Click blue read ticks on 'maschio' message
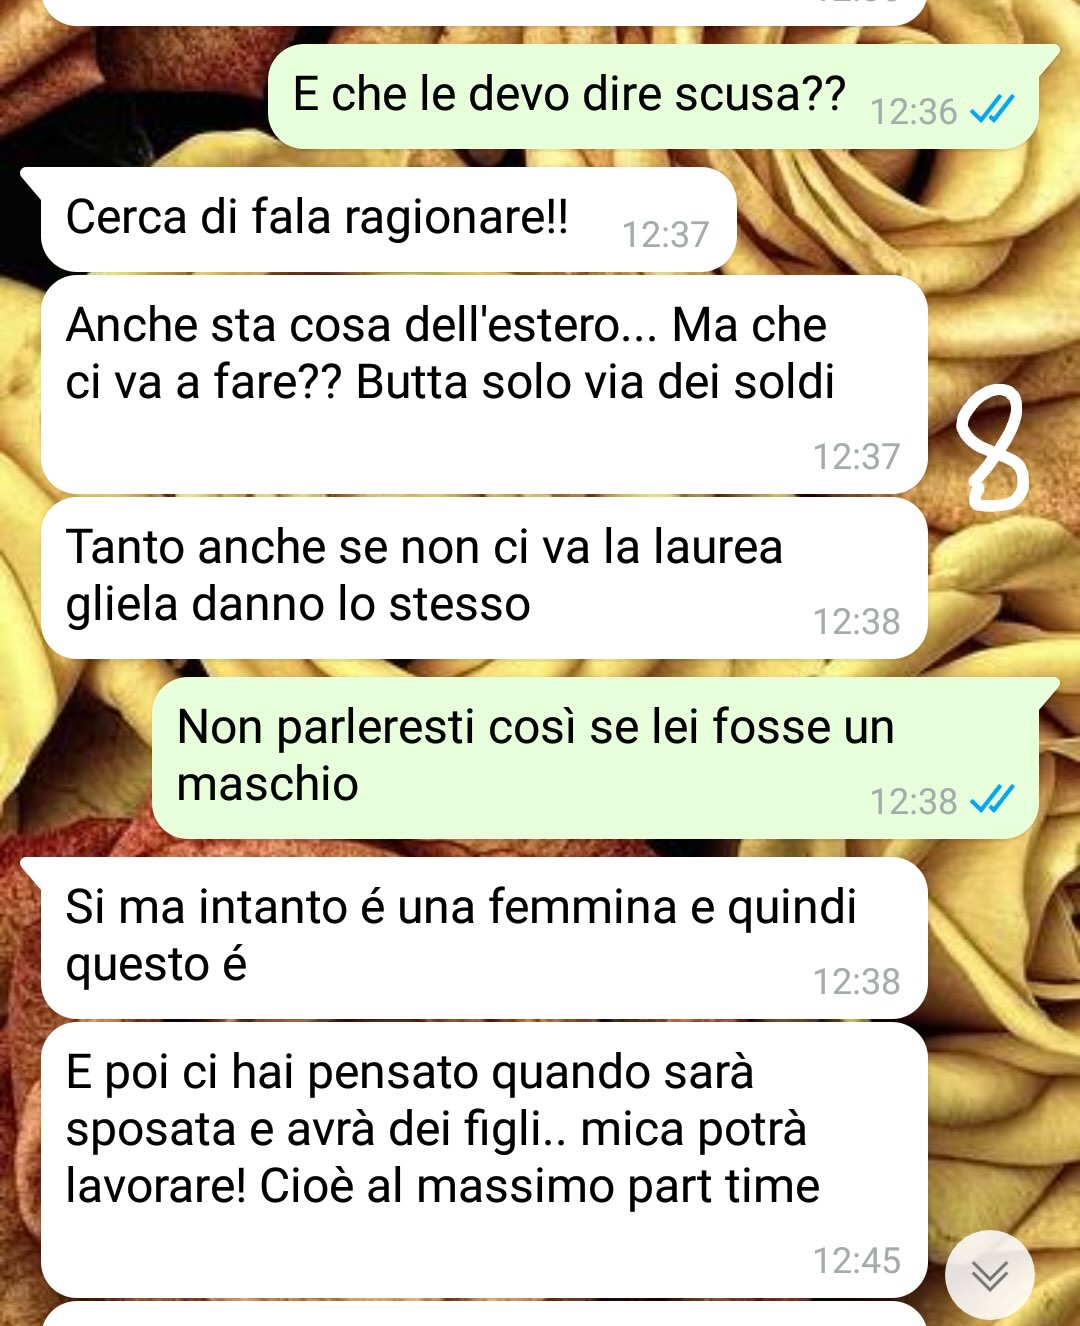Screen dimensions: 1080x1326 (x=993, y=800)
